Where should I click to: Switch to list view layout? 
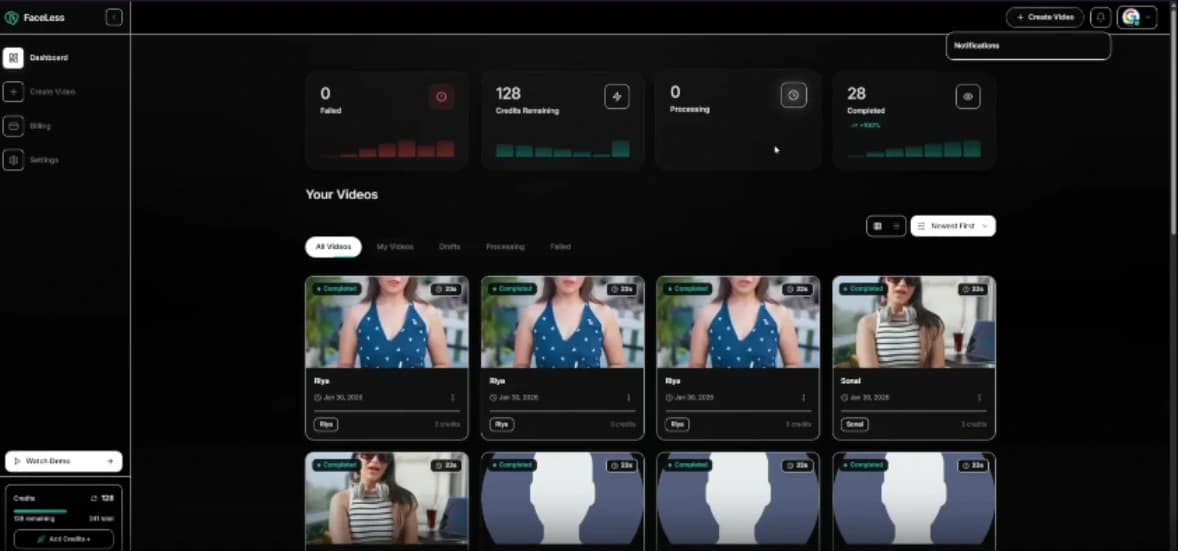tap(896, 226)
